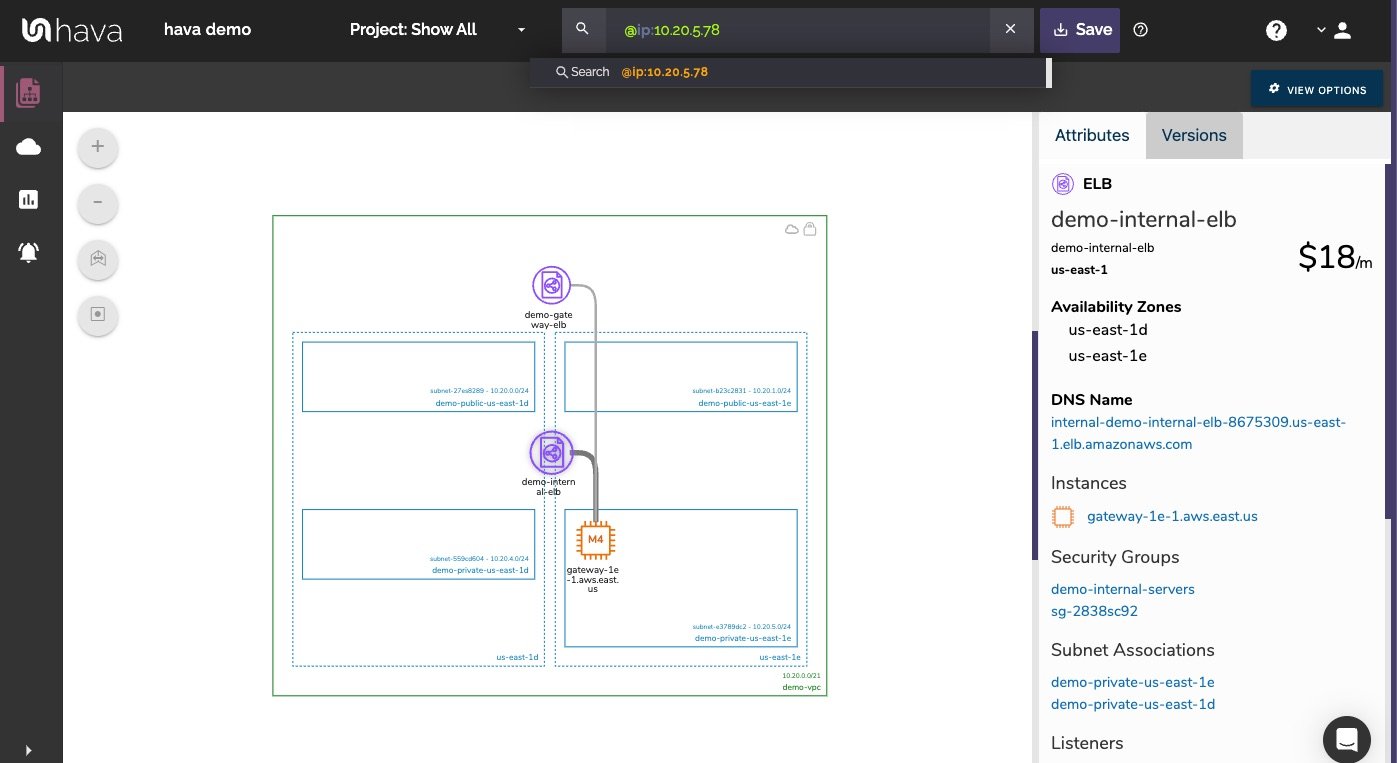Open the demo-private-us-east-1d subnet association link

[1133, 704]
